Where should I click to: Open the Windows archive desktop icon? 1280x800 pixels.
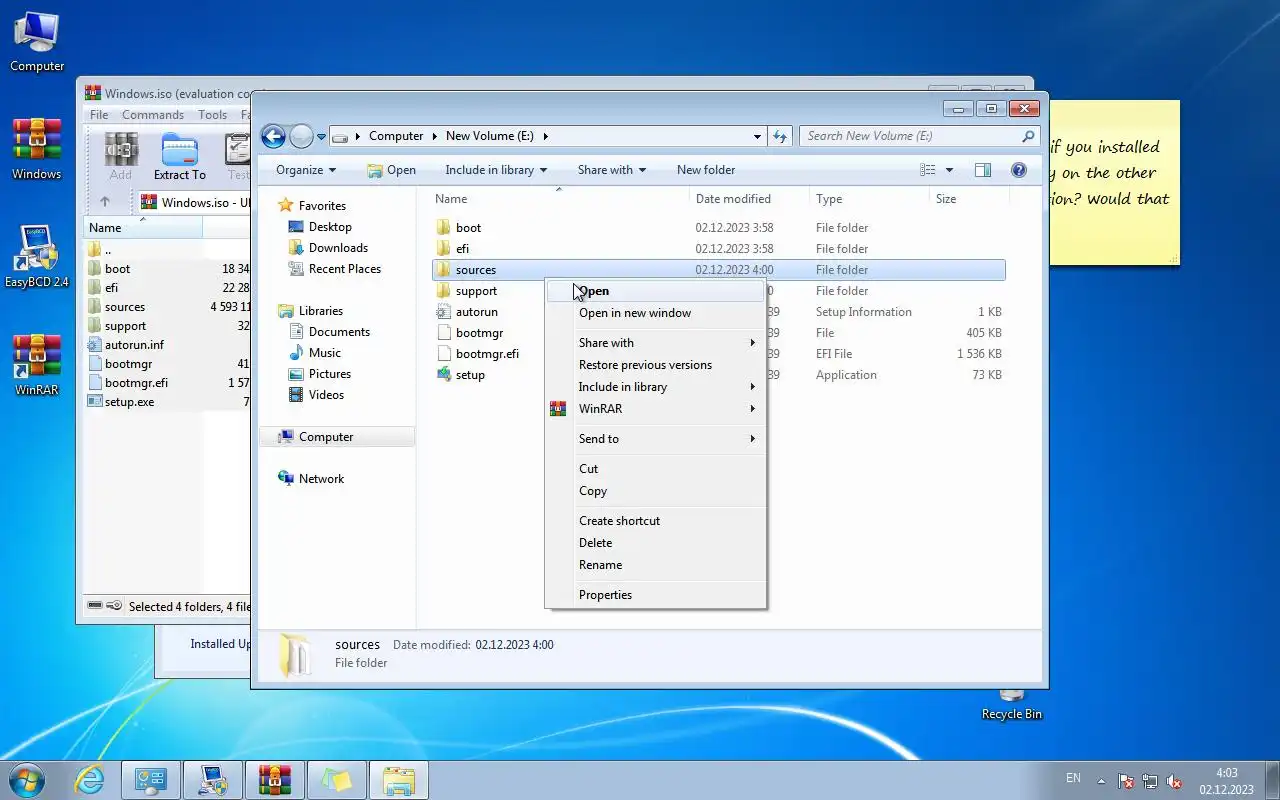(x=37, y=150)
